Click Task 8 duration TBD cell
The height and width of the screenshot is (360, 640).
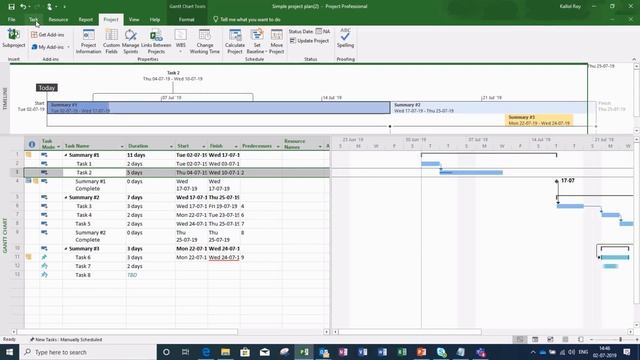[x=151, y=275]
